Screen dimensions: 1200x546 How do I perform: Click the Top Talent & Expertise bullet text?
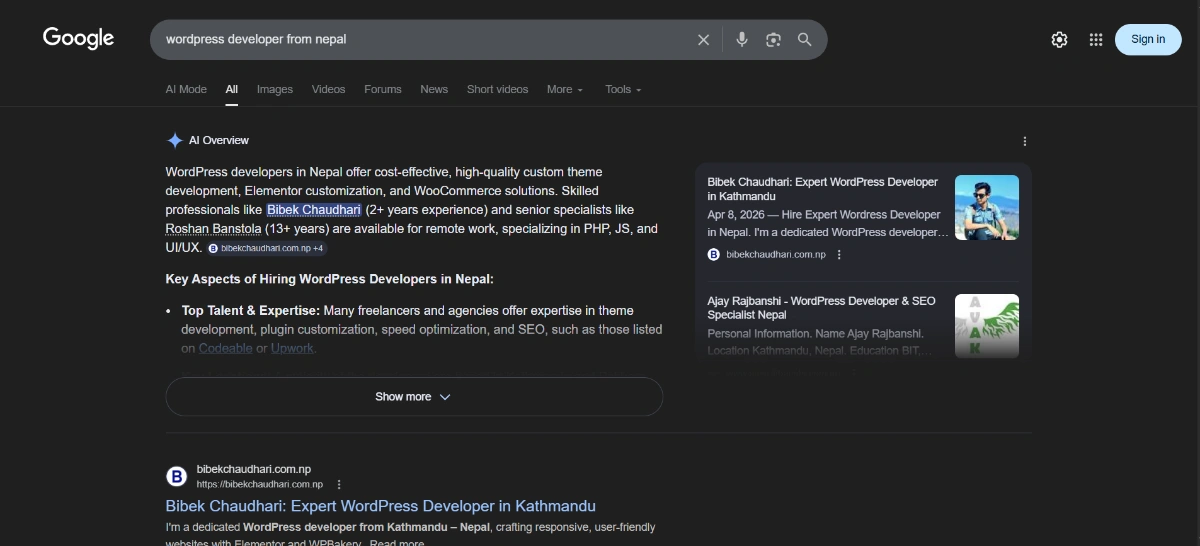coord(422,329)
